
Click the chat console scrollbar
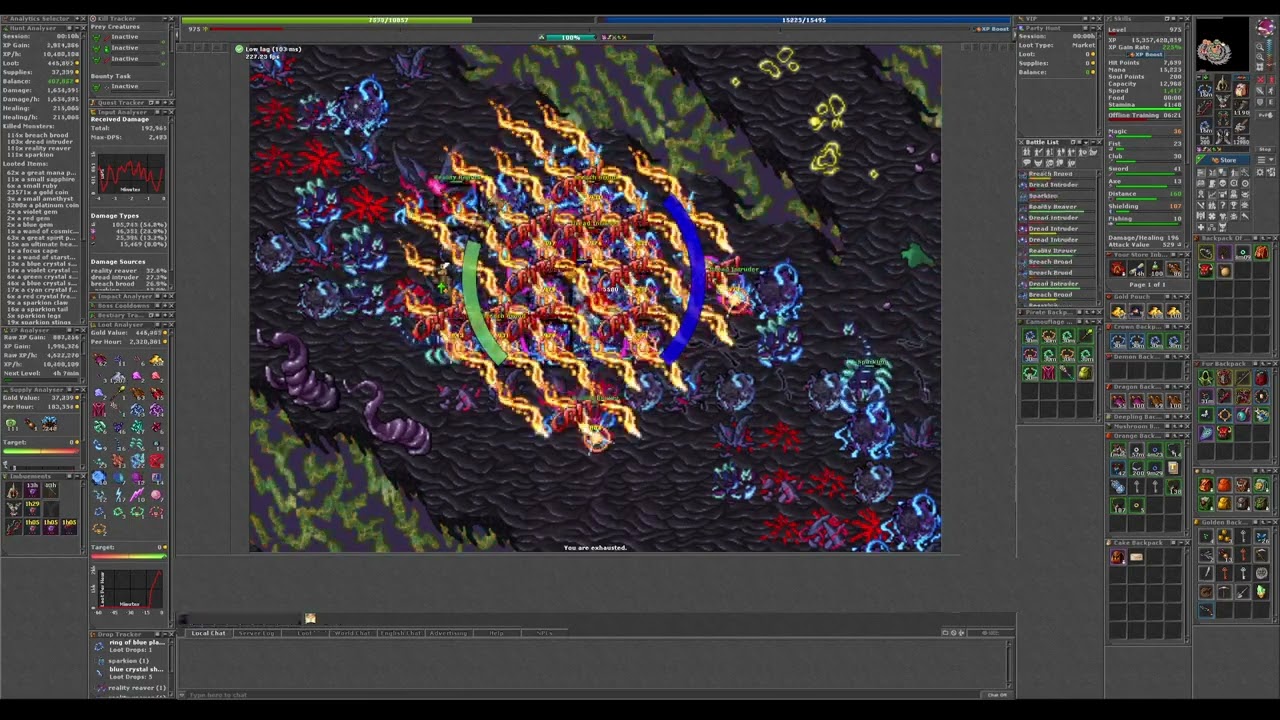pyautogui.click(x=1009, y=664)
